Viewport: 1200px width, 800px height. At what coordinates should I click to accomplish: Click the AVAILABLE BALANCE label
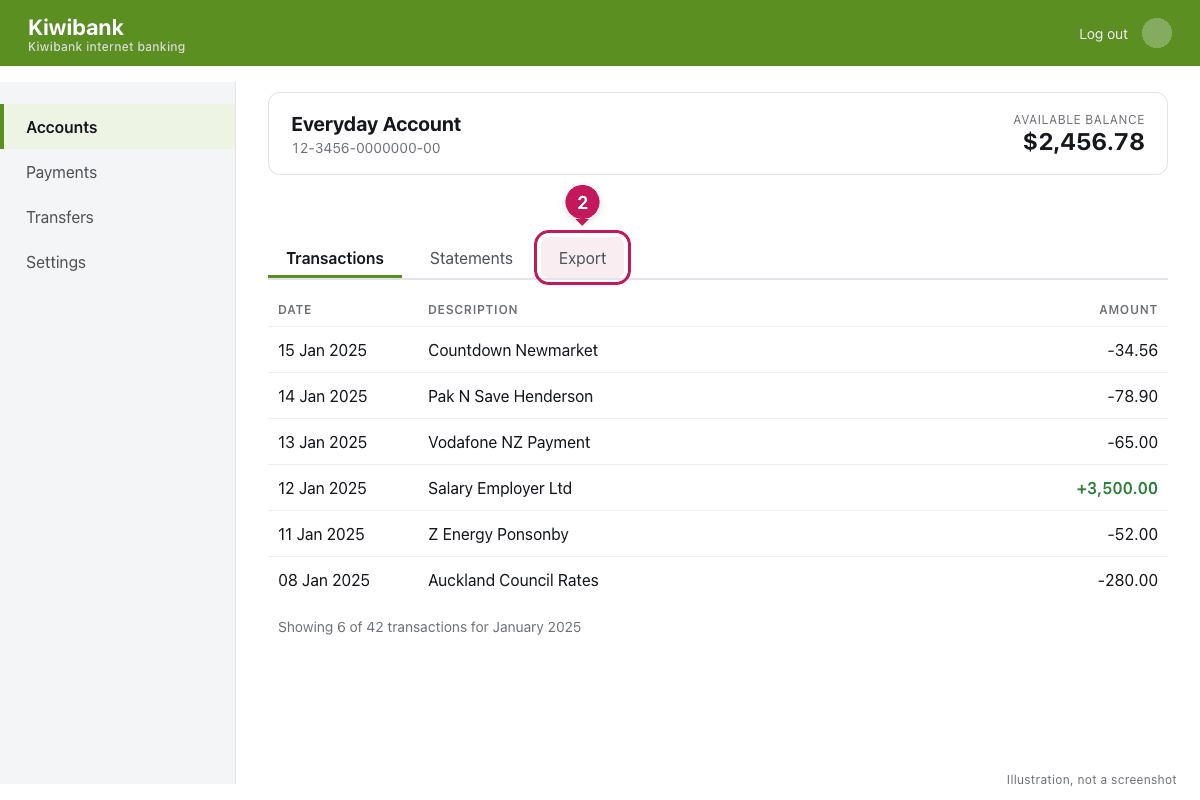1079,119
